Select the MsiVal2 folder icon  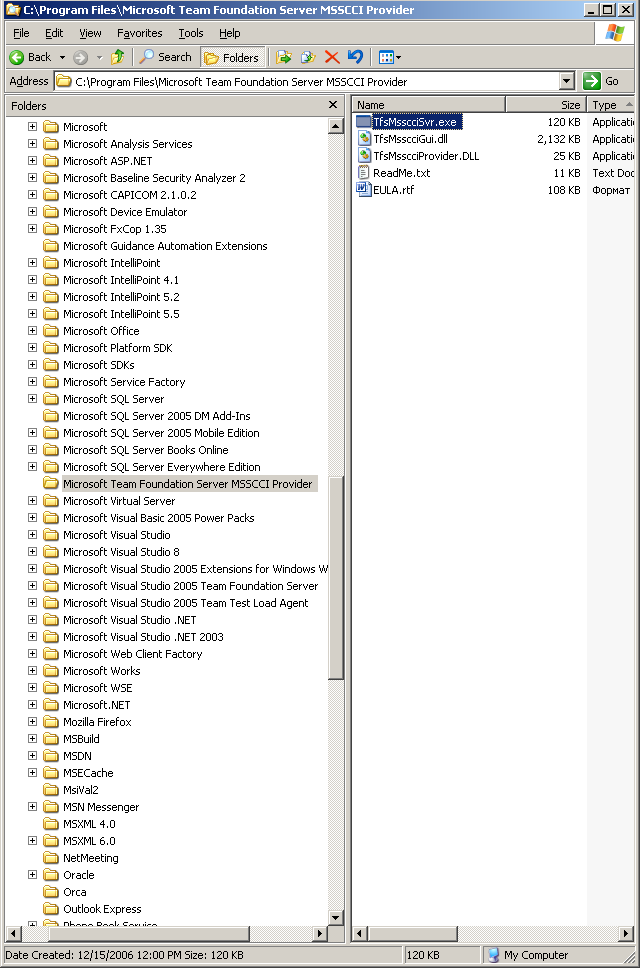51,790
